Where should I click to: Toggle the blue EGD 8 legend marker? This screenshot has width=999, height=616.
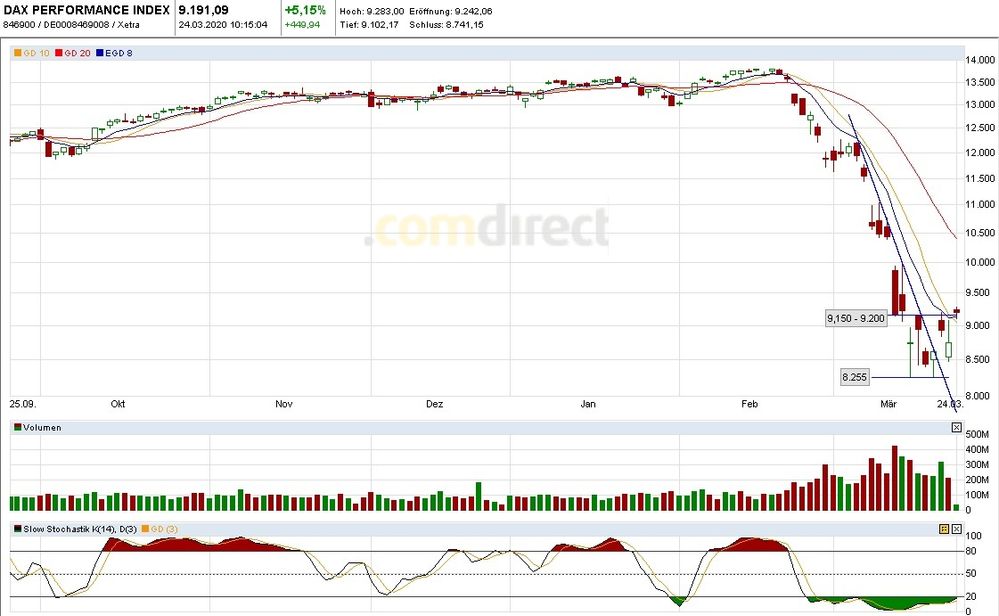click(101, 52)
